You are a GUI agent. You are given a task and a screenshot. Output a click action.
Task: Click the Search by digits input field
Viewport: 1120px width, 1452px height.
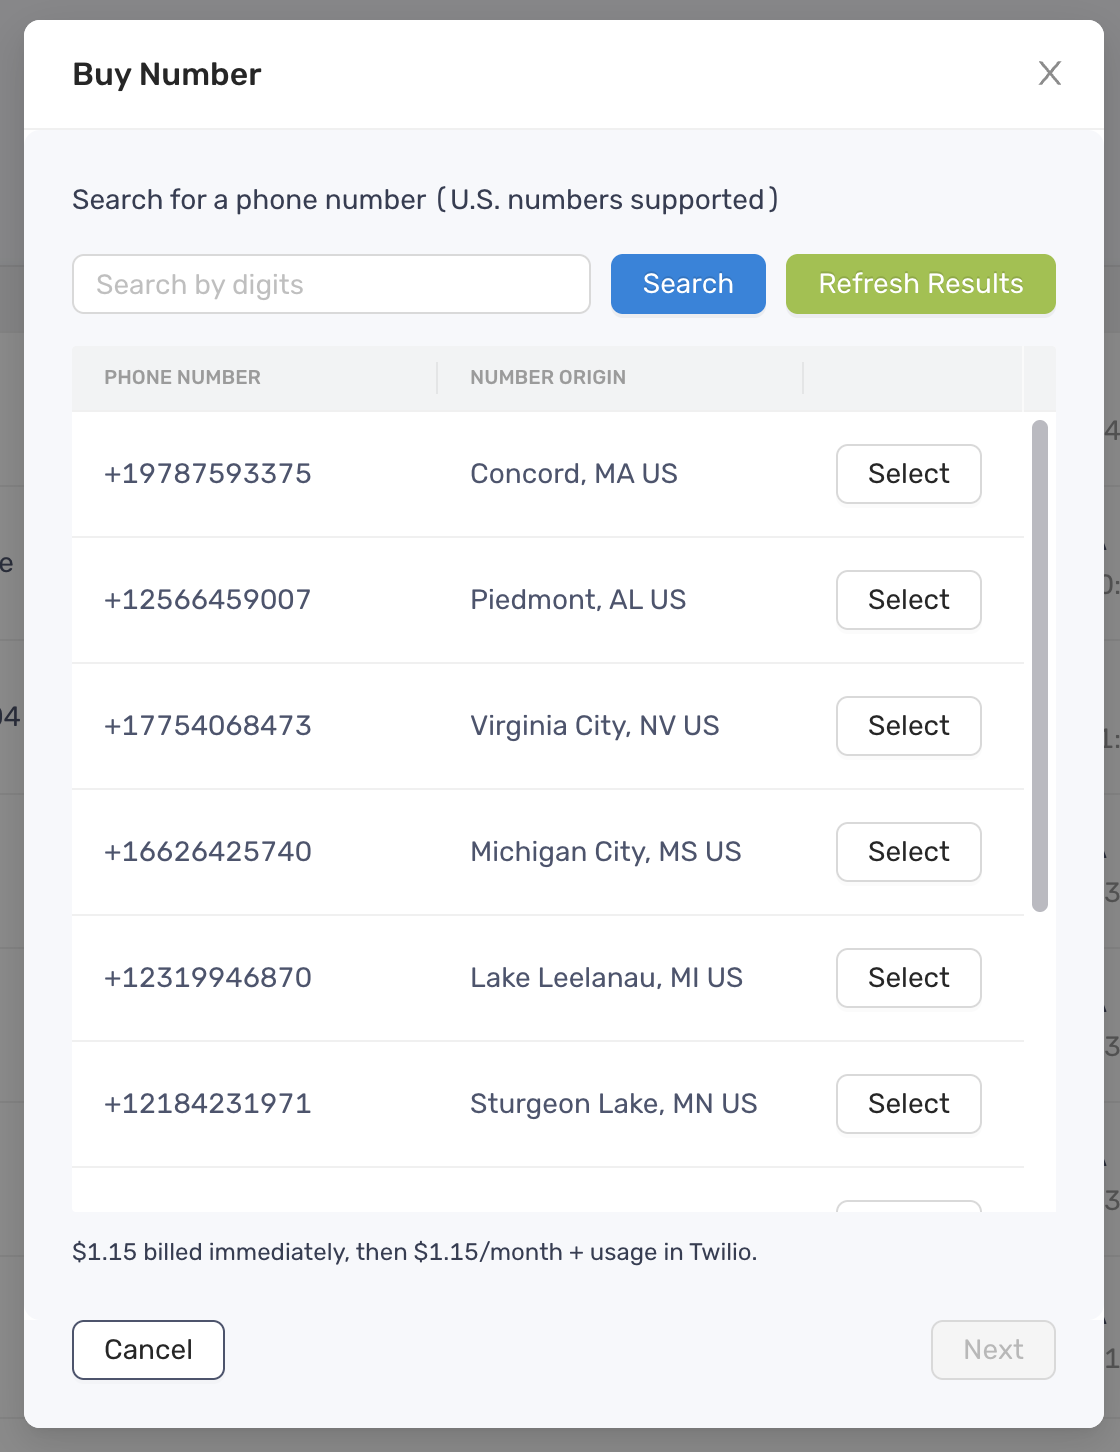click(331, 284)
